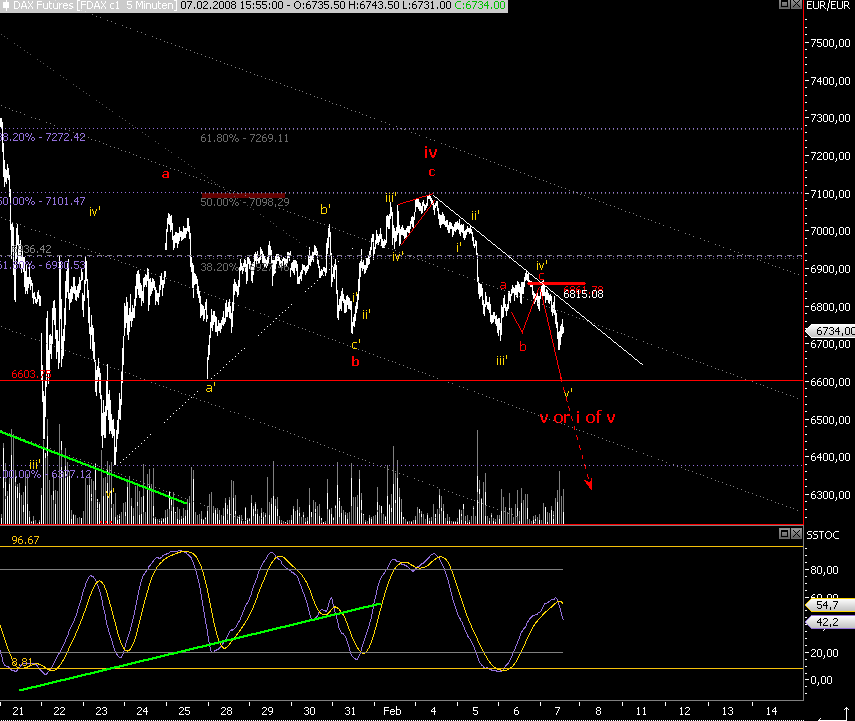Select the red 'v or i of v' annotation
Viewport: 855px width, 721px height.
[577, 418]
